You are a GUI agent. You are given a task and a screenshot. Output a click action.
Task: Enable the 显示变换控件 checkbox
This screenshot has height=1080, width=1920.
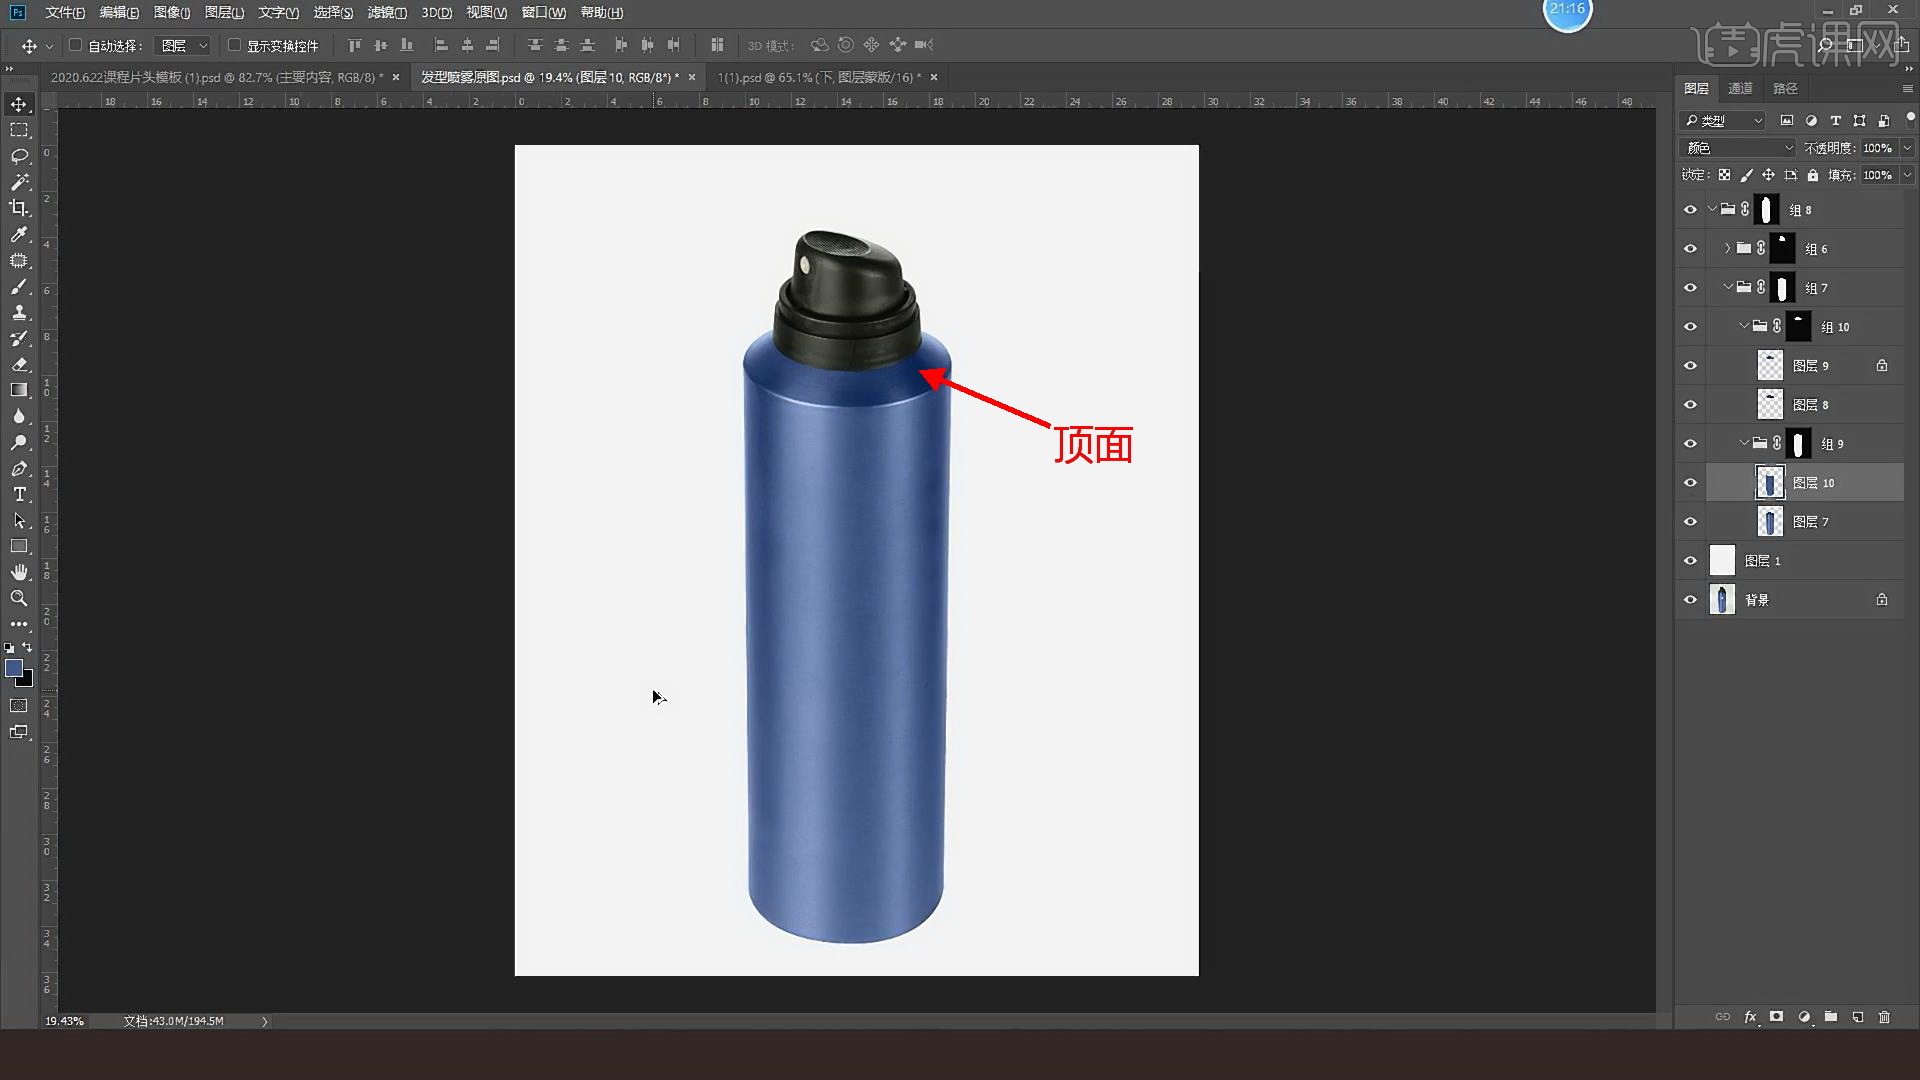pyautogui.click(x=234, y=45)
